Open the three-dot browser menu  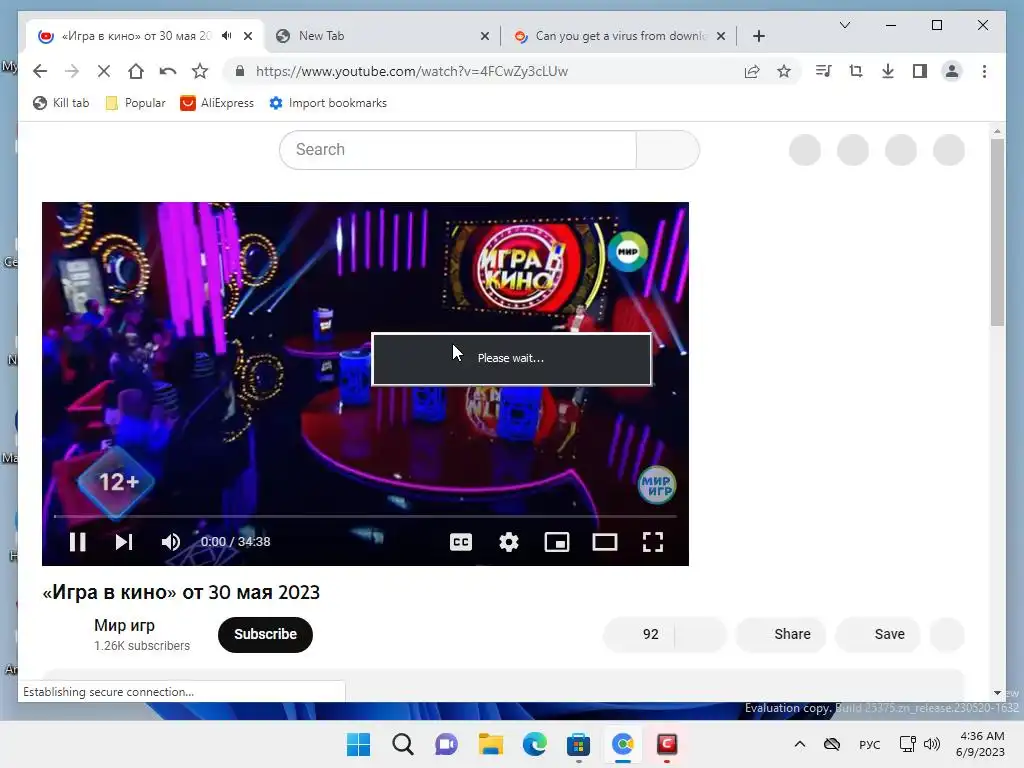tap(984, 71)
